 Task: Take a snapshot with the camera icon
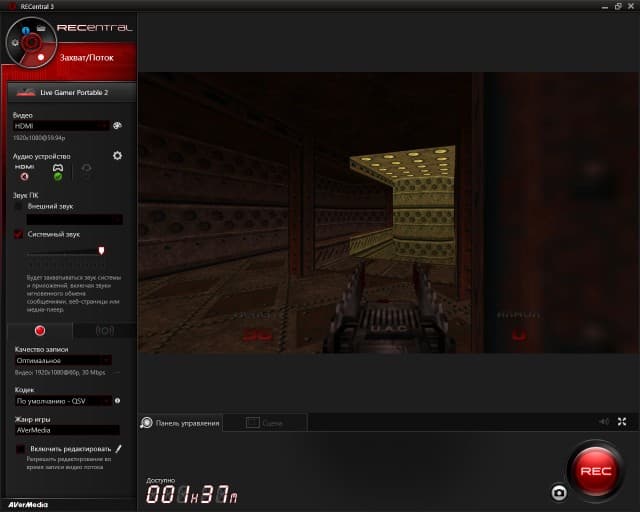559,492
